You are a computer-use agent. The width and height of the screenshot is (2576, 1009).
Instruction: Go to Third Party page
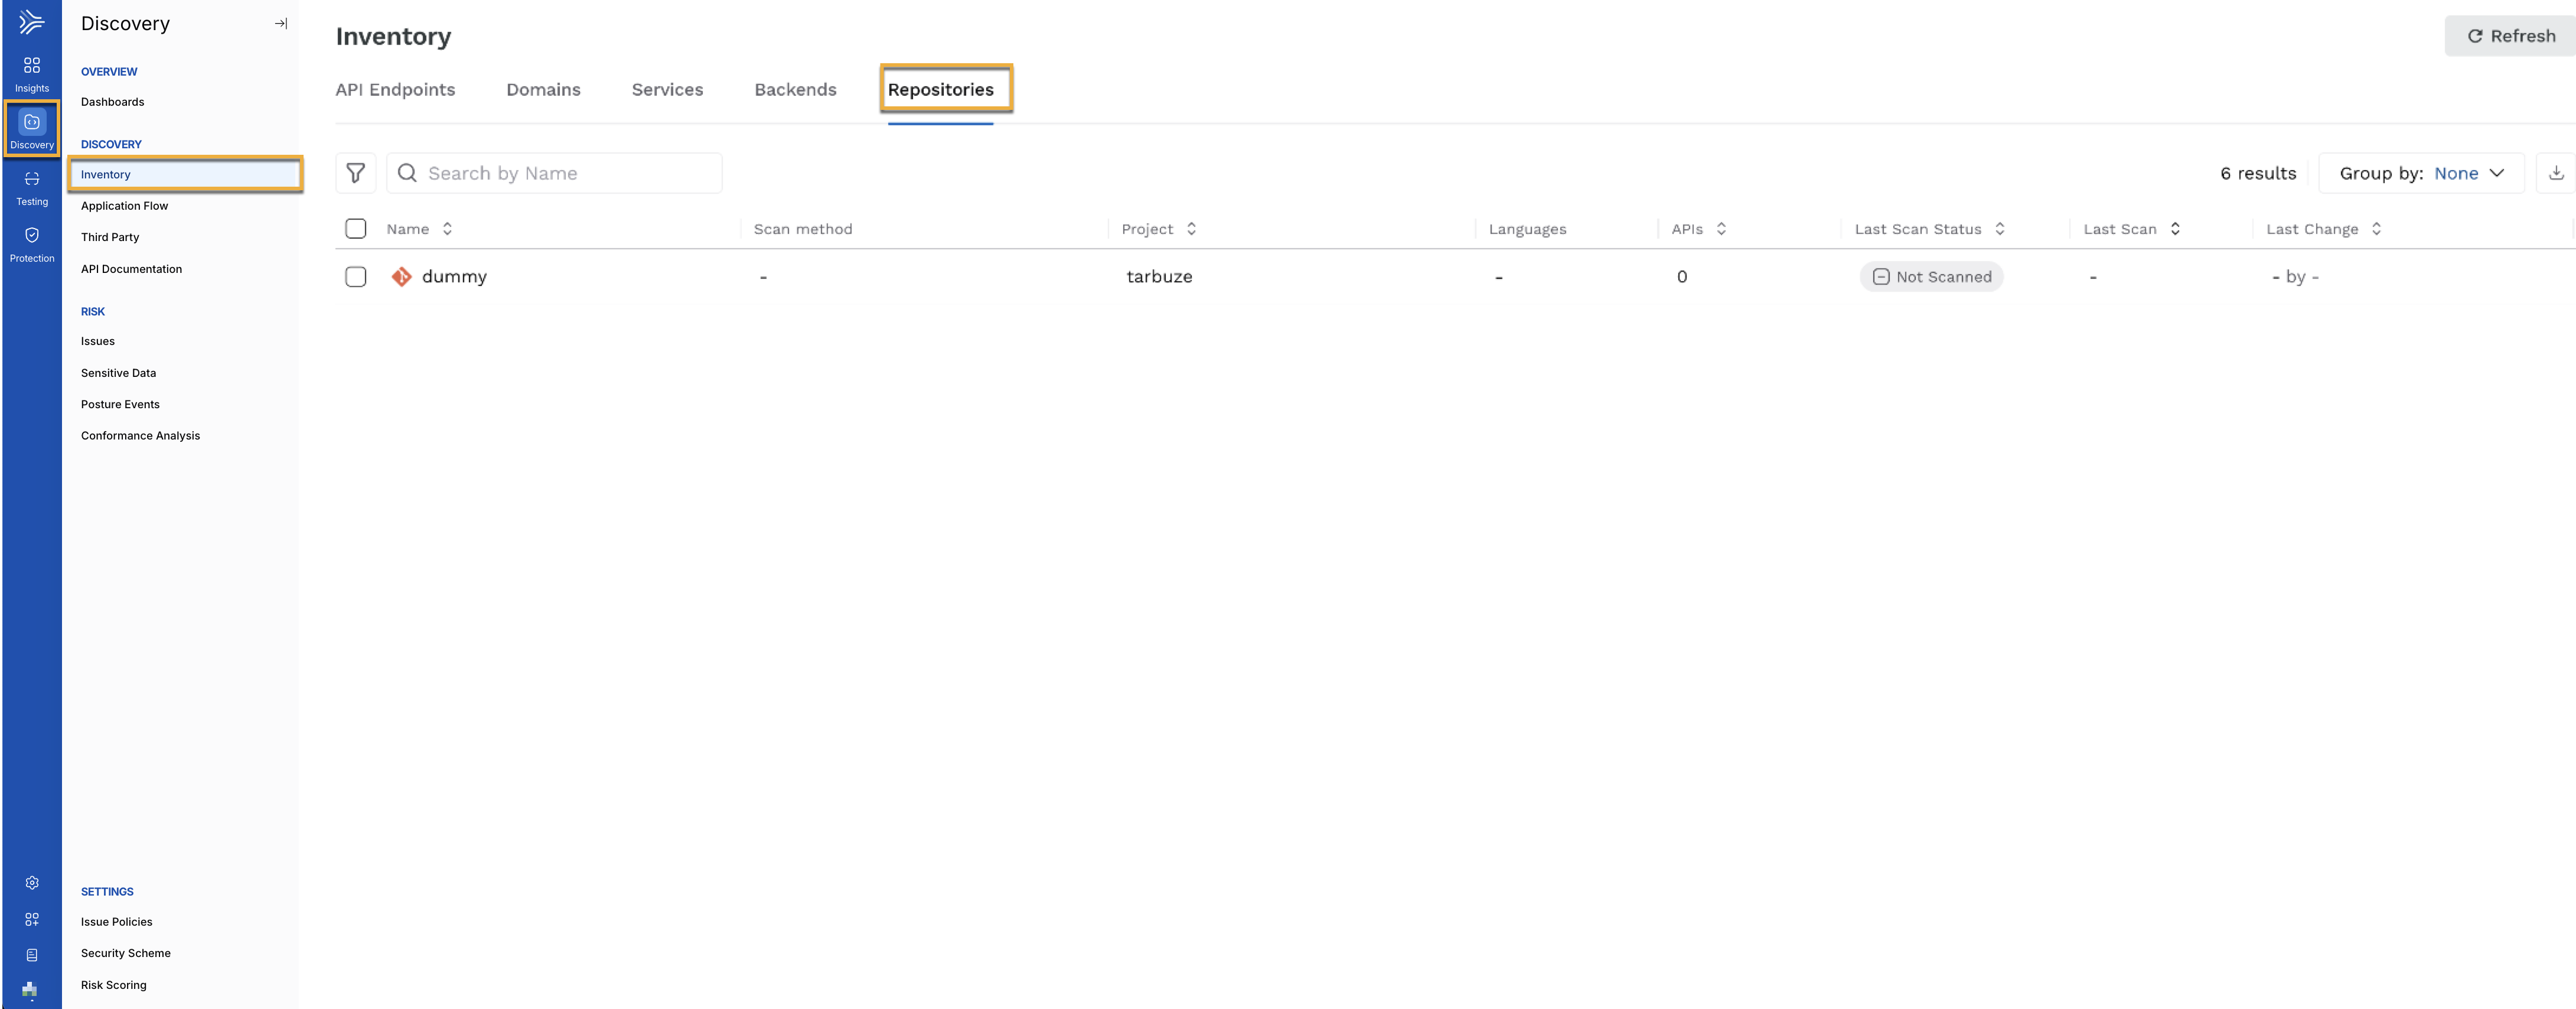point(110,237)
